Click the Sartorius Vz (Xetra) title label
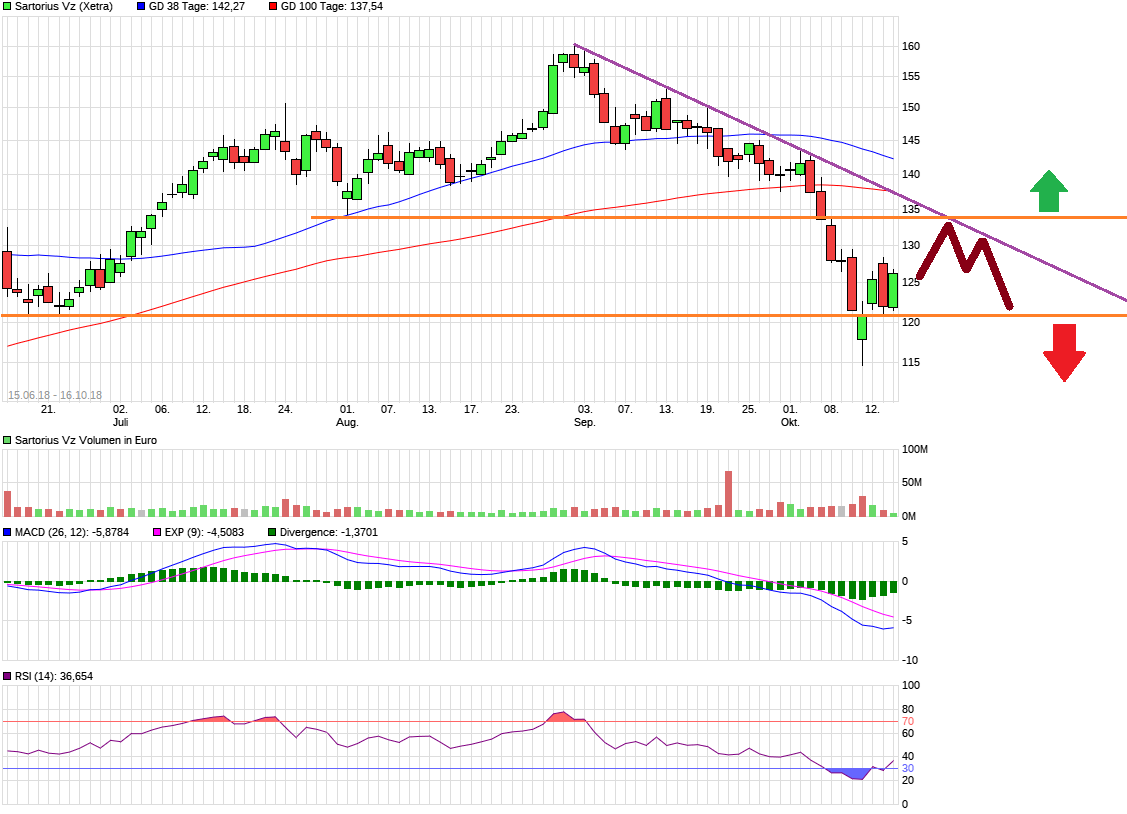Screen dimensions: 1127x814 pos(63,6)
